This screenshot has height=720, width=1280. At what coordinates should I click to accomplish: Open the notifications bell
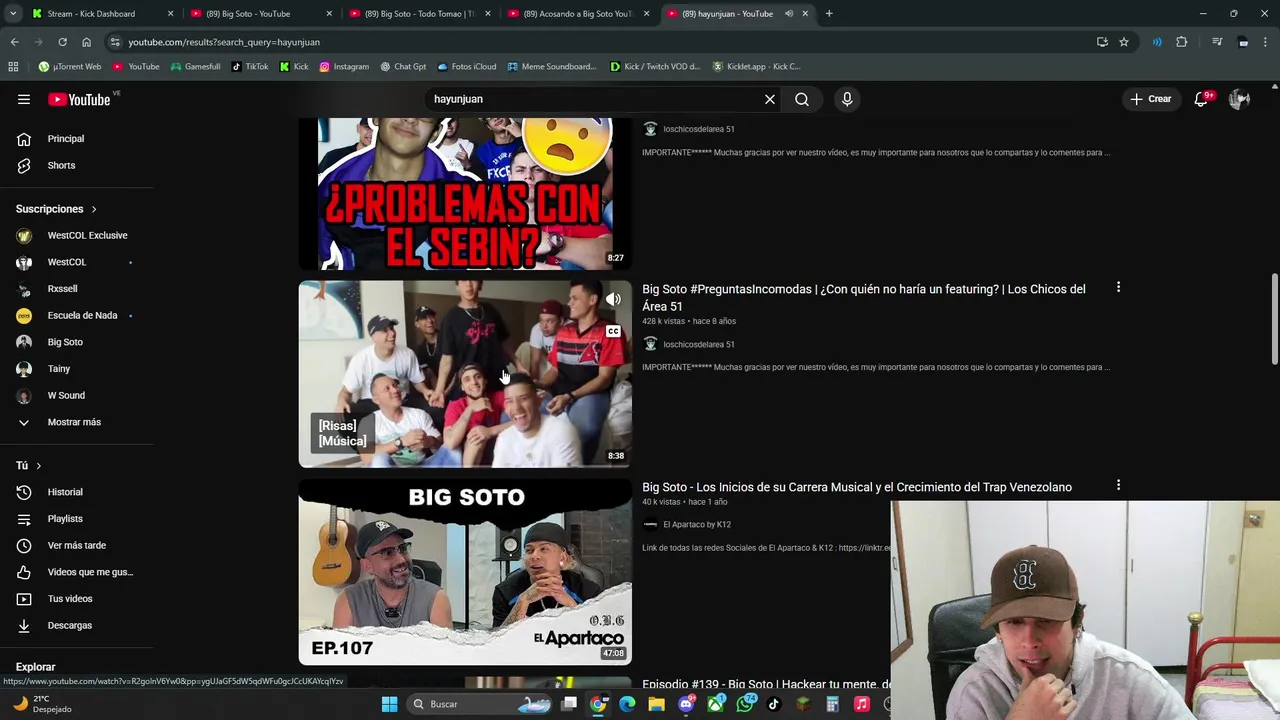tap(1202, 99)
